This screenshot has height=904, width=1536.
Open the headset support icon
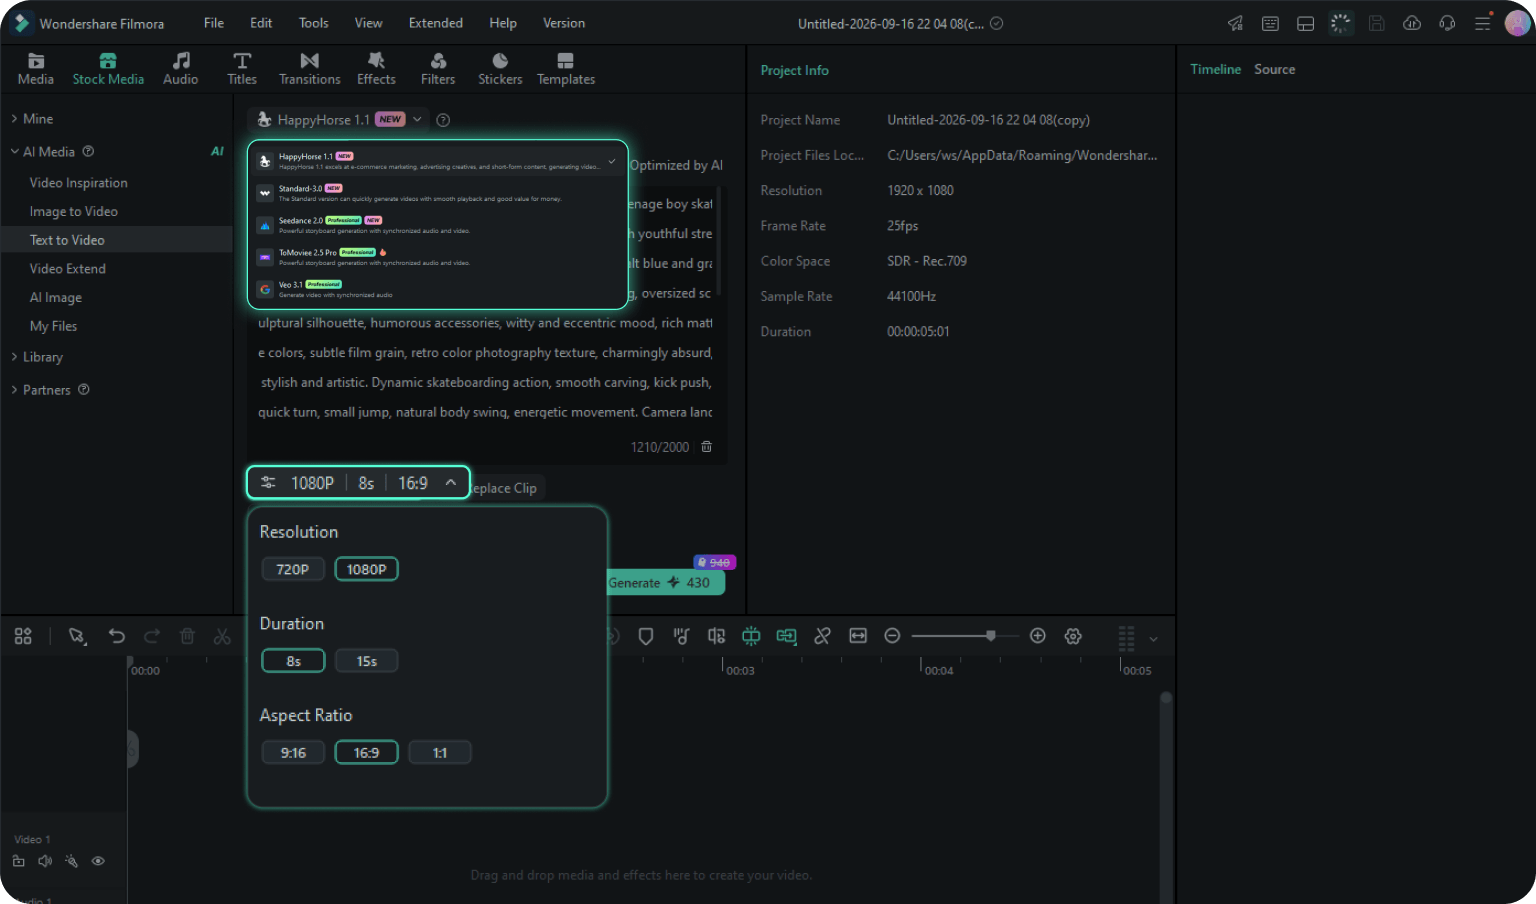pos(1447,23)
